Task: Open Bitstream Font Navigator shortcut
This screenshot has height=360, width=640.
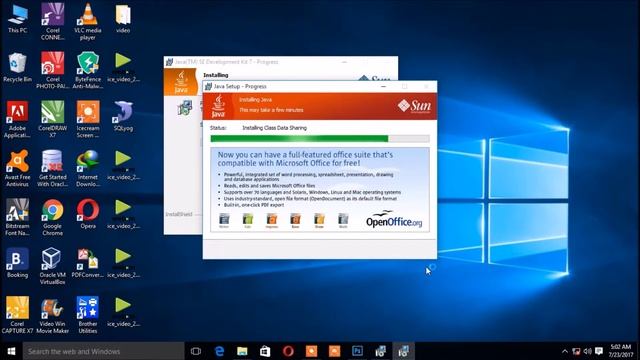Action: coord(17,217)
